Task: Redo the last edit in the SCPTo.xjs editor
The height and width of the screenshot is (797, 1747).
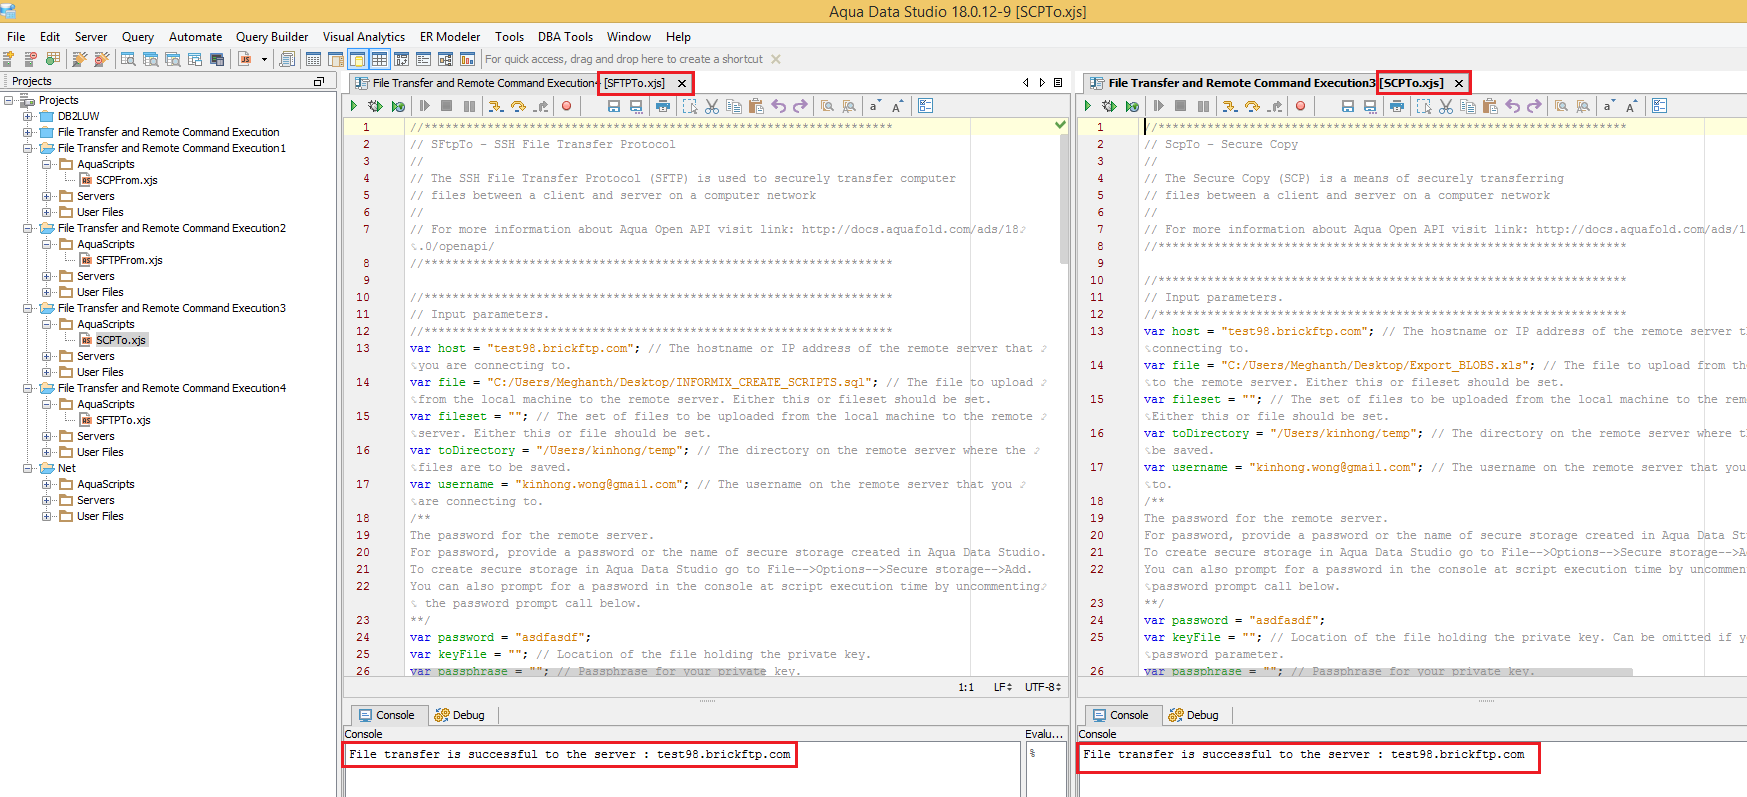Action: (1534, 106)
